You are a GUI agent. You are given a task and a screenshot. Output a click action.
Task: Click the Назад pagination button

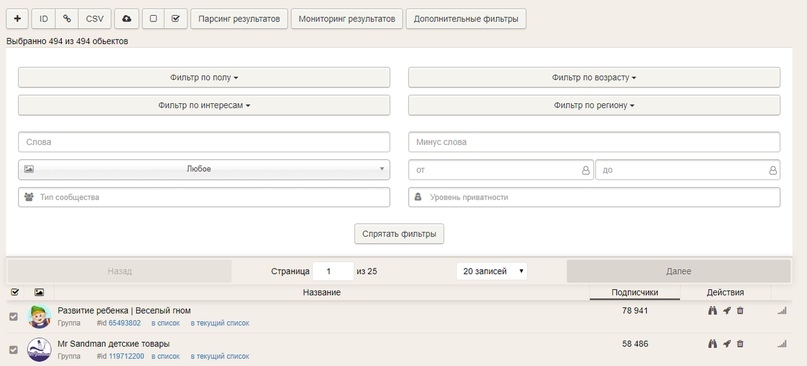119,271
